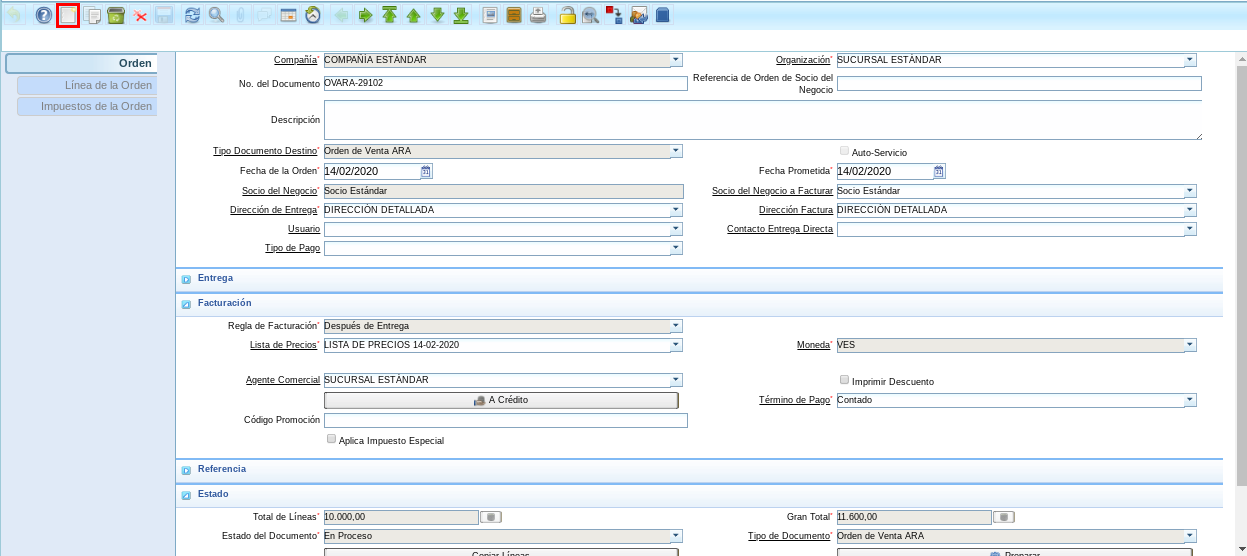The height and width of the screenshot is (556, 1247).
Task: Open the Tipo de Pago dropdown
Action: [x=676, y=248]
